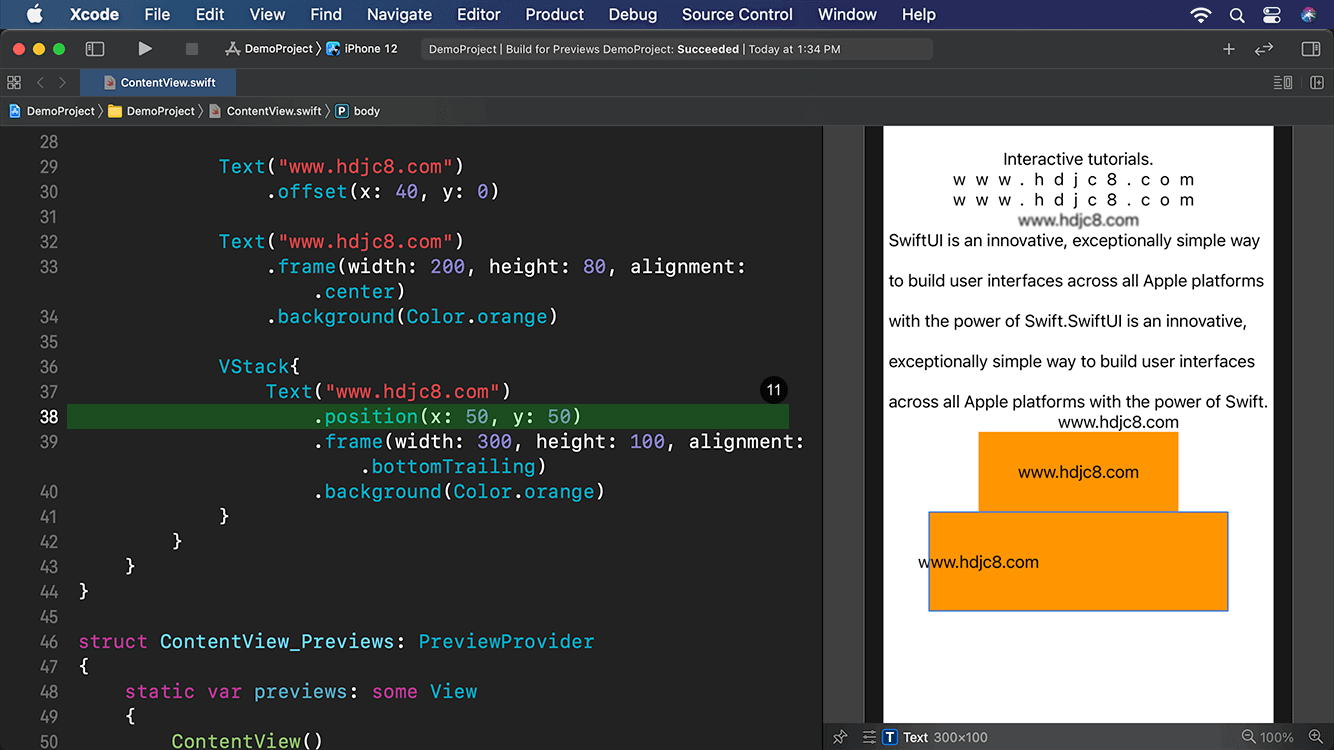Click ContentView() on line 50

coord(247,741)
